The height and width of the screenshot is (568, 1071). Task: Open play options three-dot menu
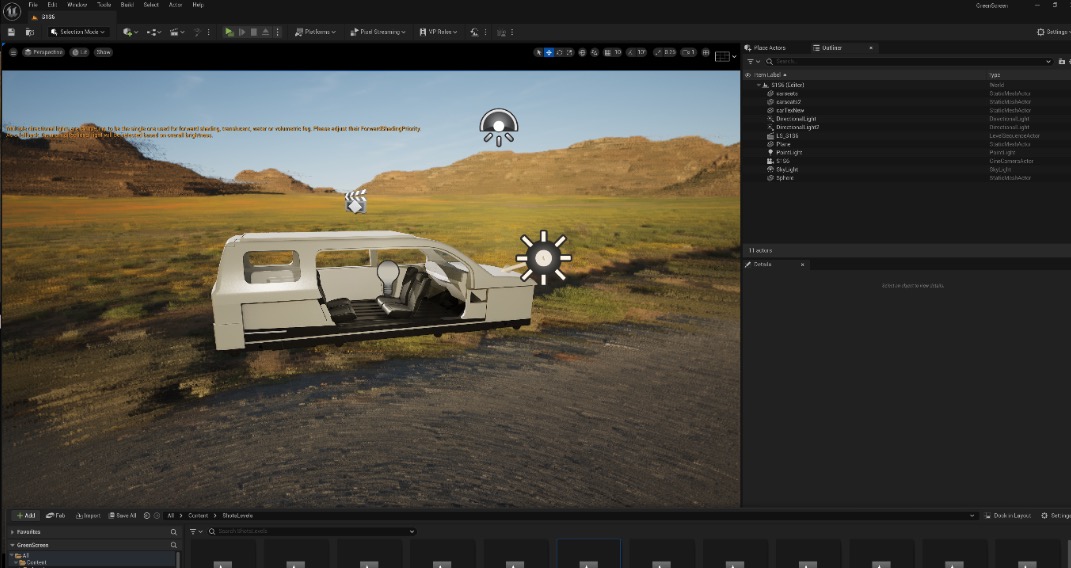tap(277, 32)
